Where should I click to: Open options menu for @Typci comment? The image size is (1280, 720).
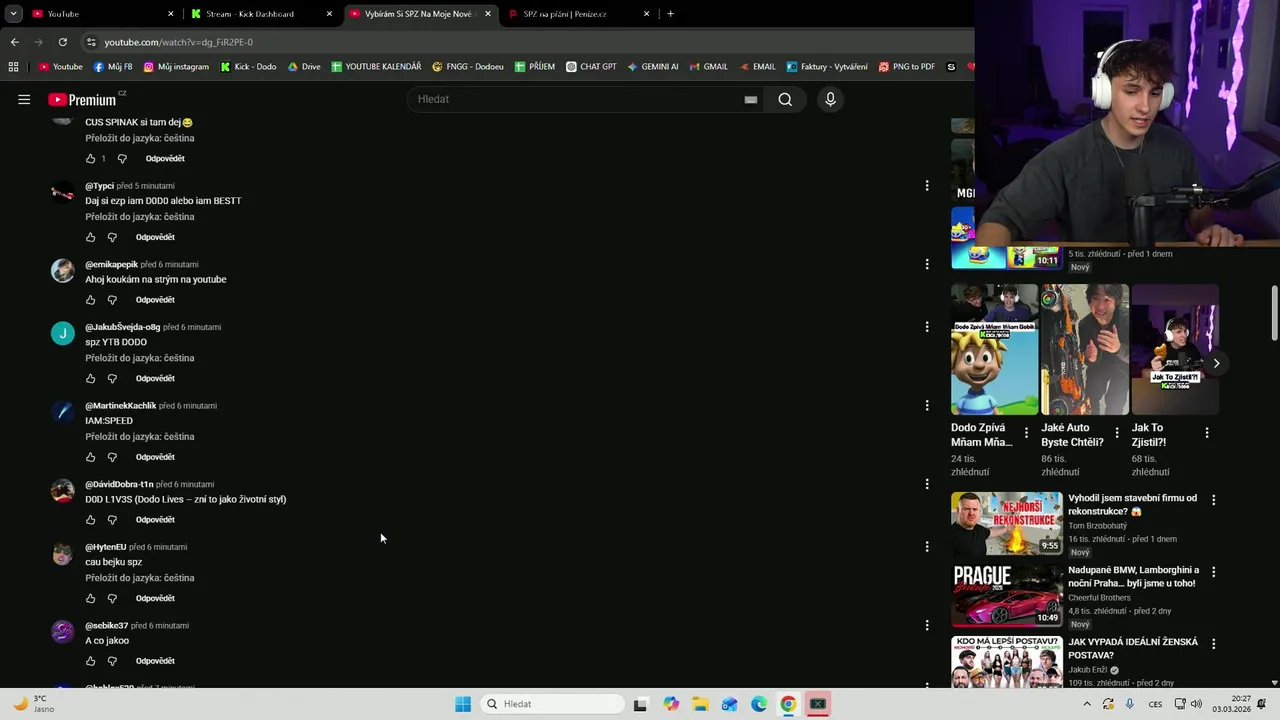[927, 185]
